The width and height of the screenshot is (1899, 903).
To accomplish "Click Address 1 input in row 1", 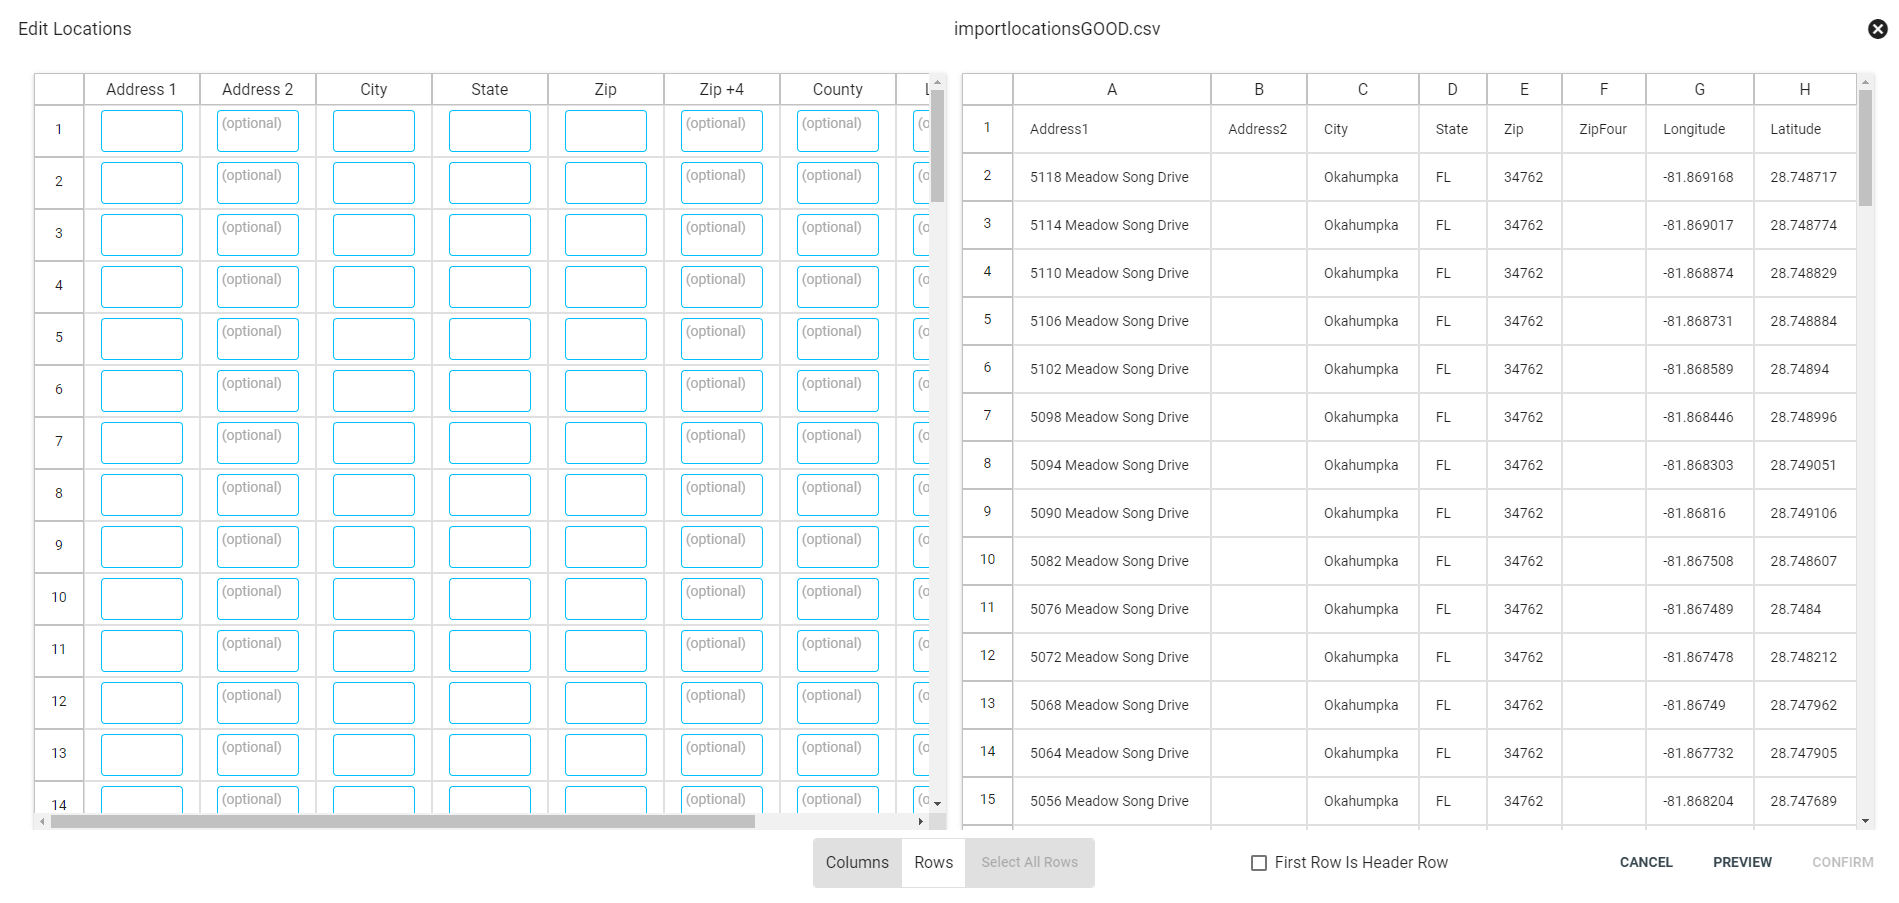I will [141, 131].
